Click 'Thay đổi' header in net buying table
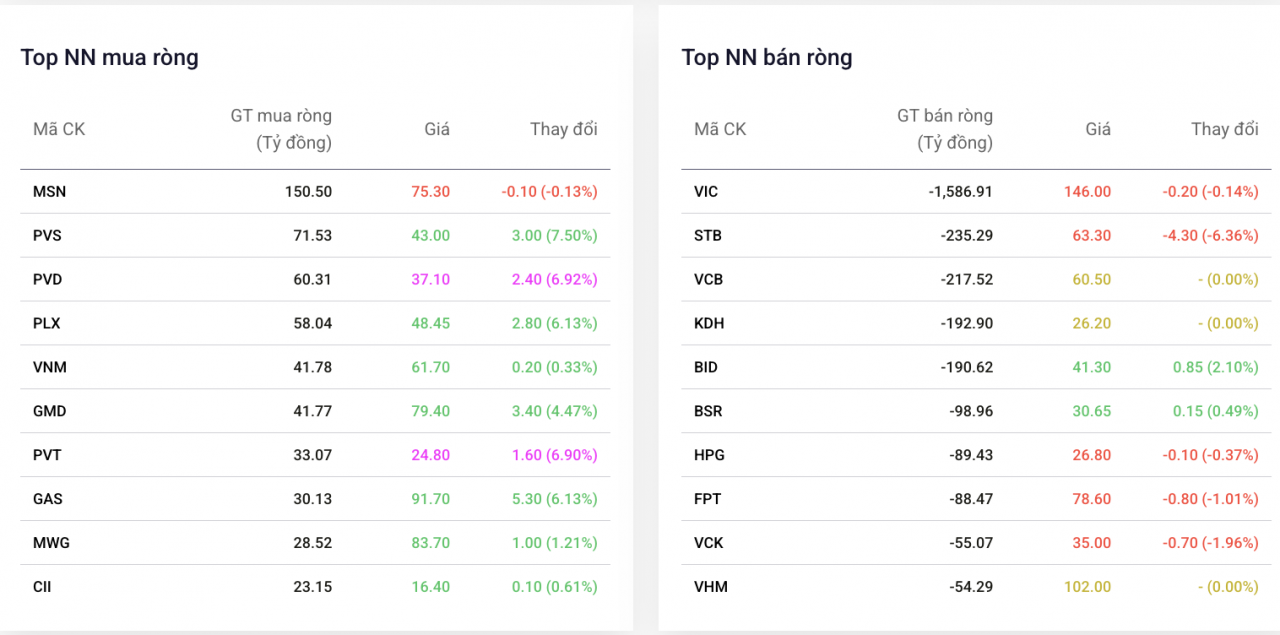Screen dimensions: 1280x635 tap(563, 129)
